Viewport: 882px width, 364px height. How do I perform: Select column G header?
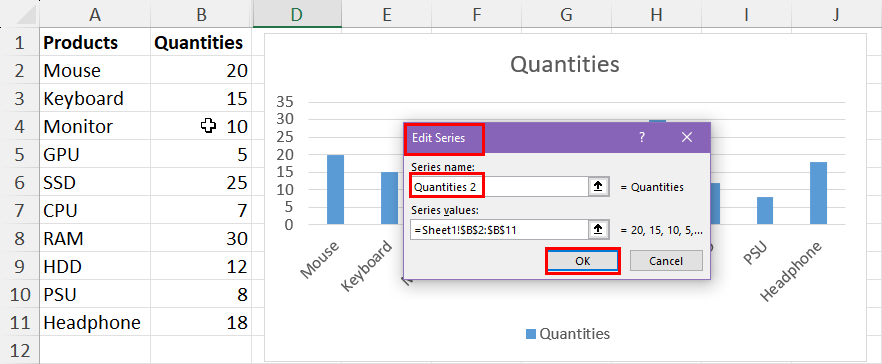(566, 15)
